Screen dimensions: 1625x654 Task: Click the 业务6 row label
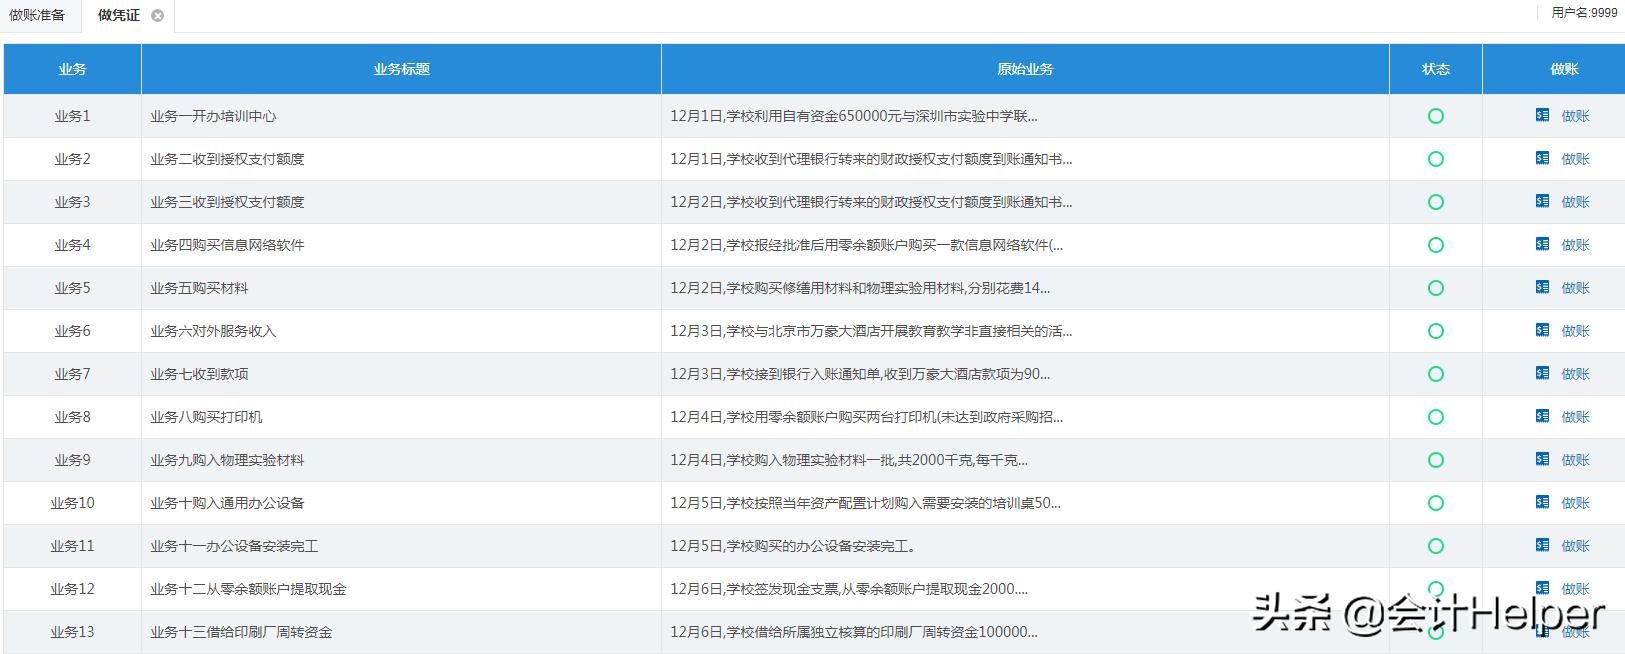pyautogui.click(x=72, y=331)
